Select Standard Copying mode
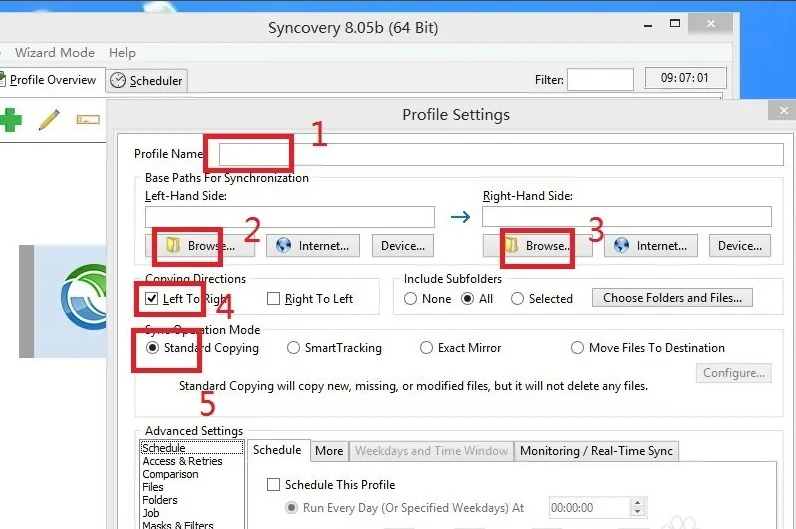 point(152,348)
